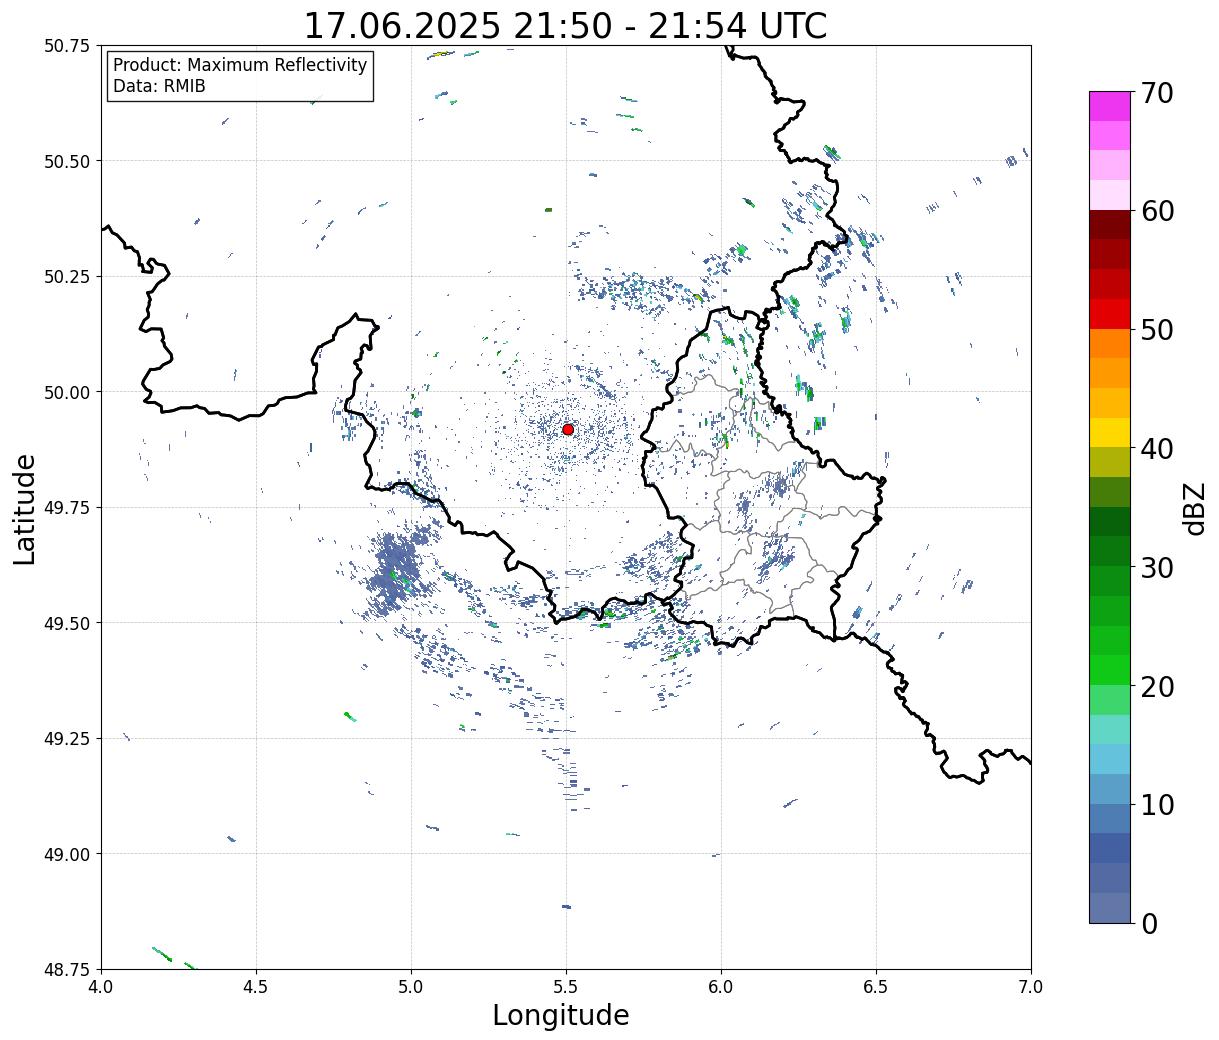
Task: Click the colorbar tick label 10
Action: [x=1158, y=805]
